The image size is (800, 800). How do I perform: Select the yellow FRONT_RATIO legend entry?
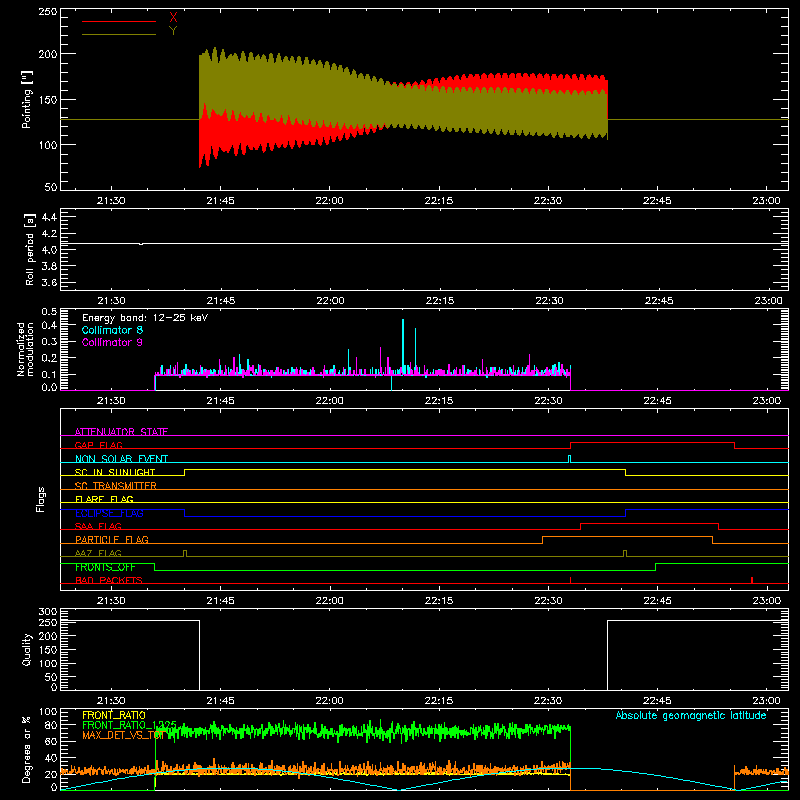pyautogui.click(x=114, y=715)
